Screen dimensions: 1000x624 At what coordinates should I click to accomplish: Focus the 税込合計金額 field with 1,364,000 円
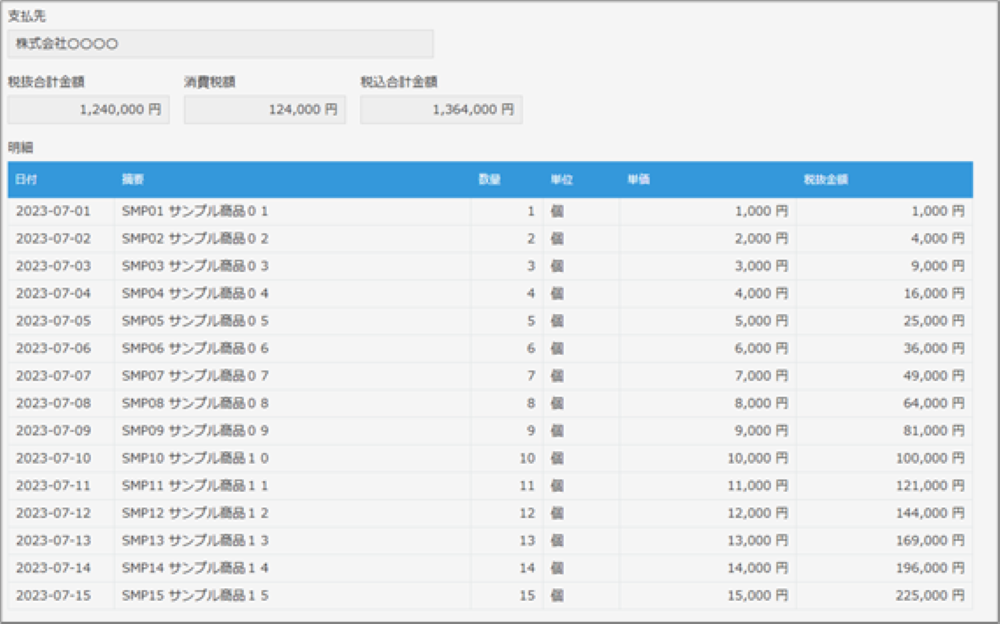pos(441,110)
